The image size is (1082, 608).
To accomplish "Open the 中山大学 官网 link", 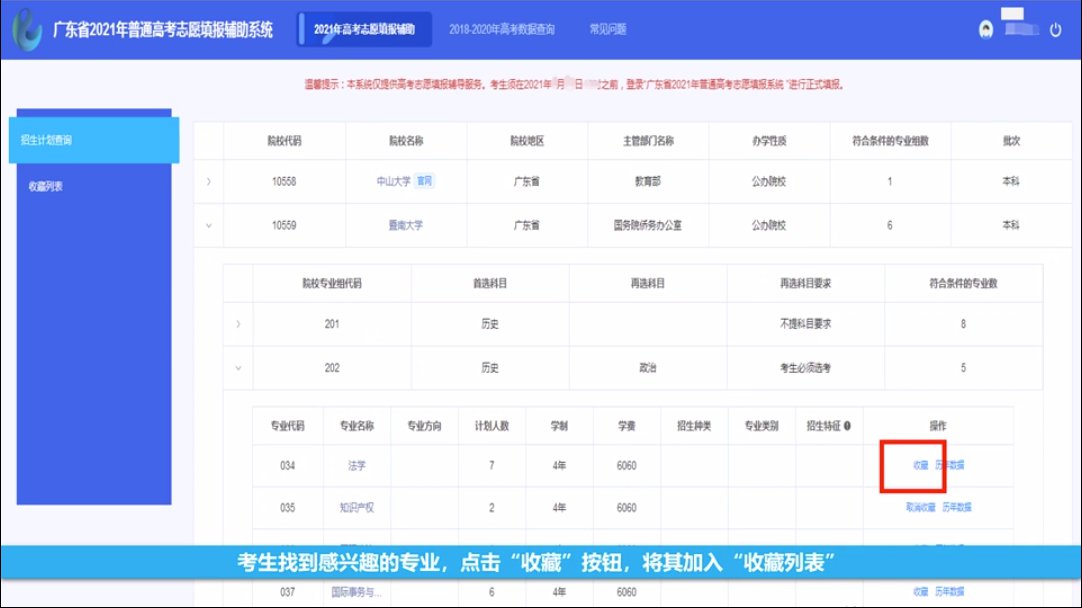I will tap(425, 182).
